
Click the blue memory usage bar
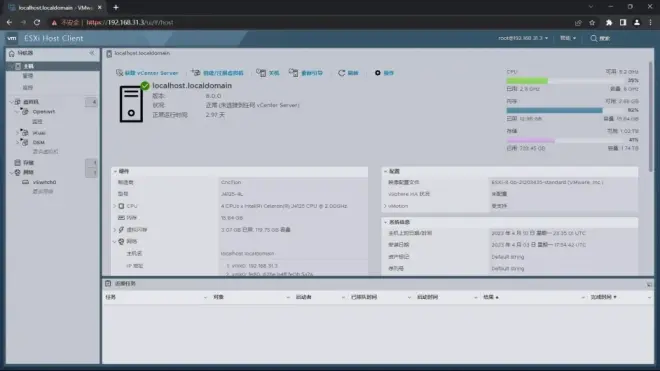(x=554, y=110)
